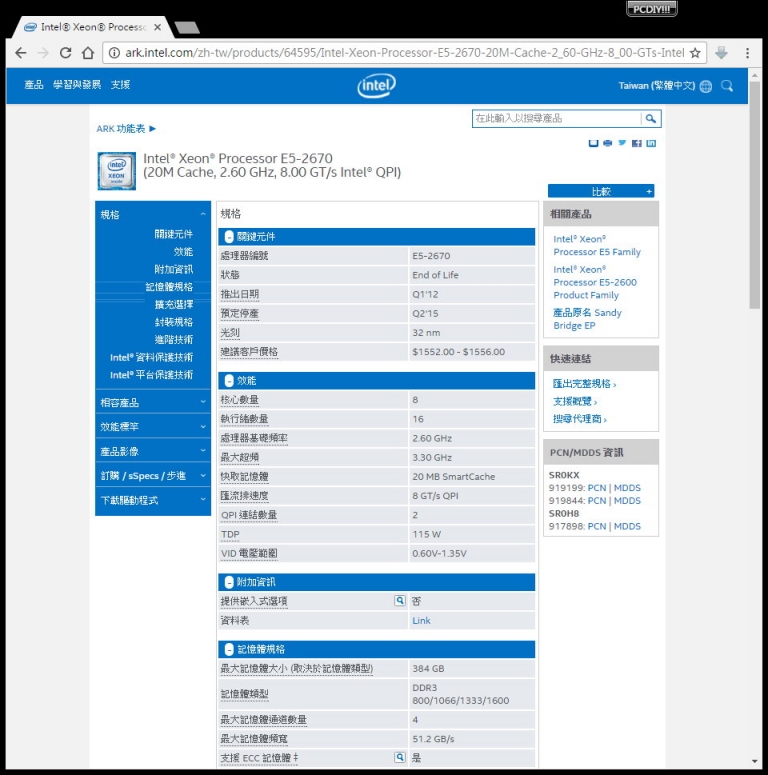
Task: Show info for 提供嵌入式選項 magnifier icon
Action: pos(399,601)
